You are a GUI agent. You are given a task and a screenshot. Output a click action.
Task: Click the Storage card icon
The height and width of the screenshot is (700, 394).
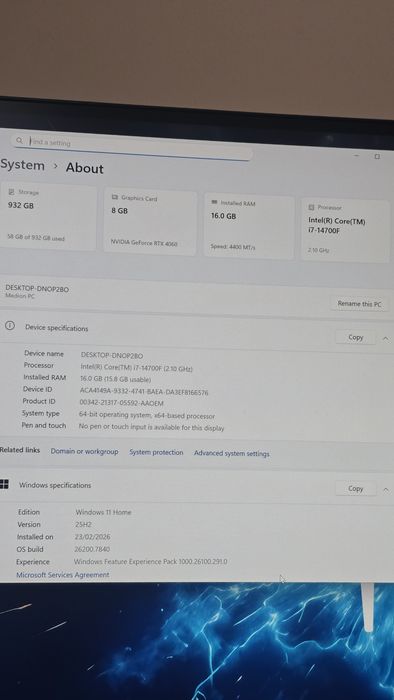[x=12, y=192]
